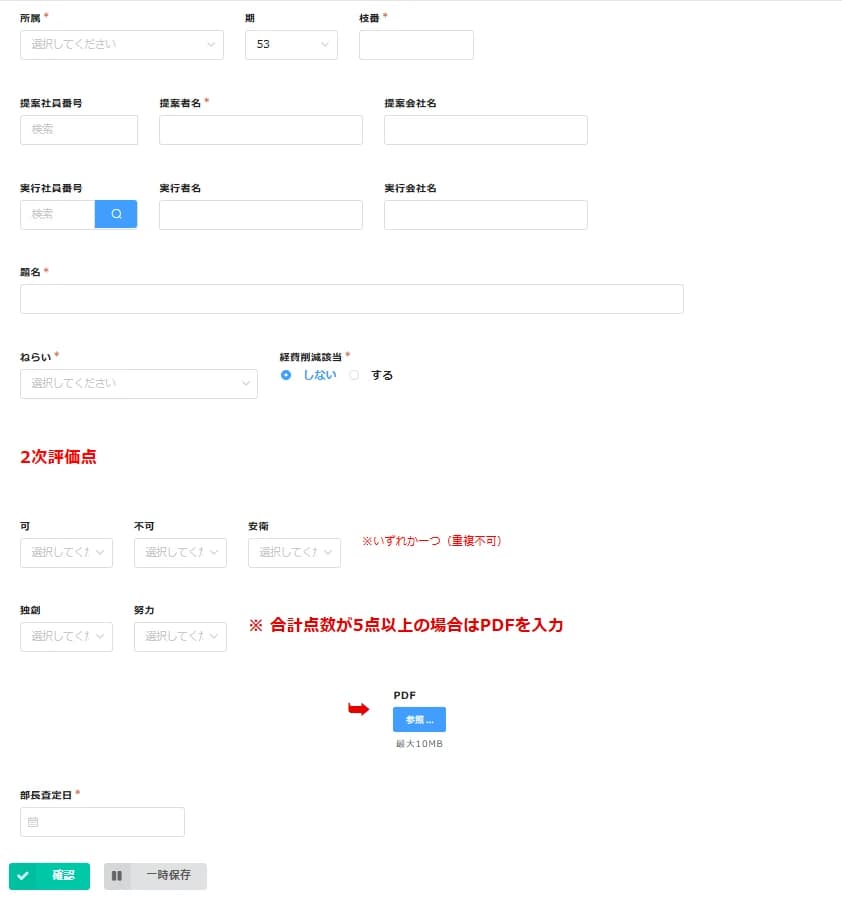Screen dimensions: 842x909
Task: Focus the 題名 text field
Action: click(351, 299)
